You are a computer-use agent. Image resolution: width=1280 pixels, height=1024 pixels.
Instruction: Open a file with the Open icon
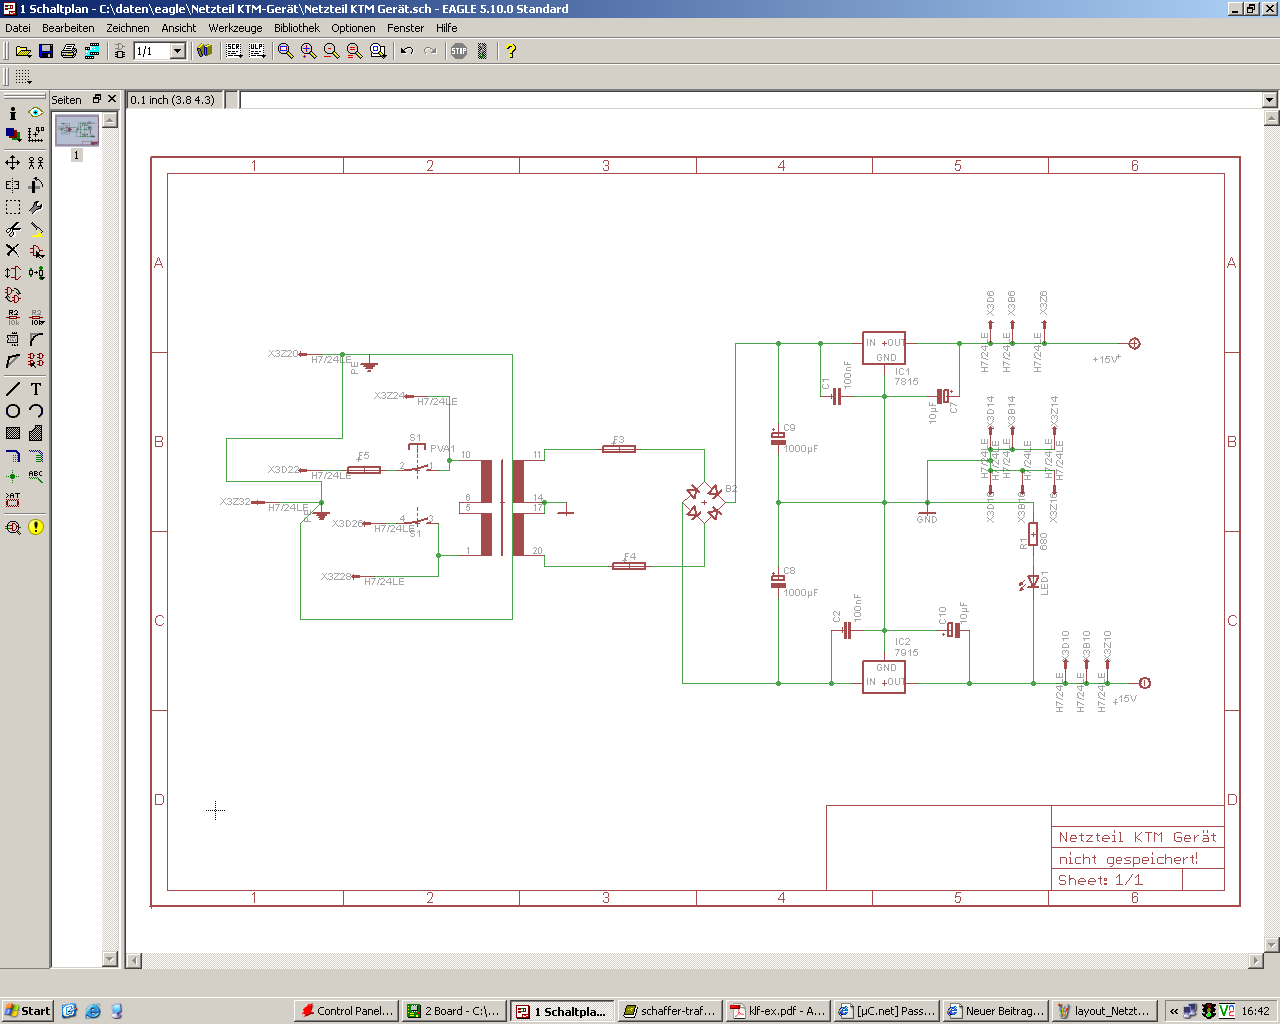[23, 51]
